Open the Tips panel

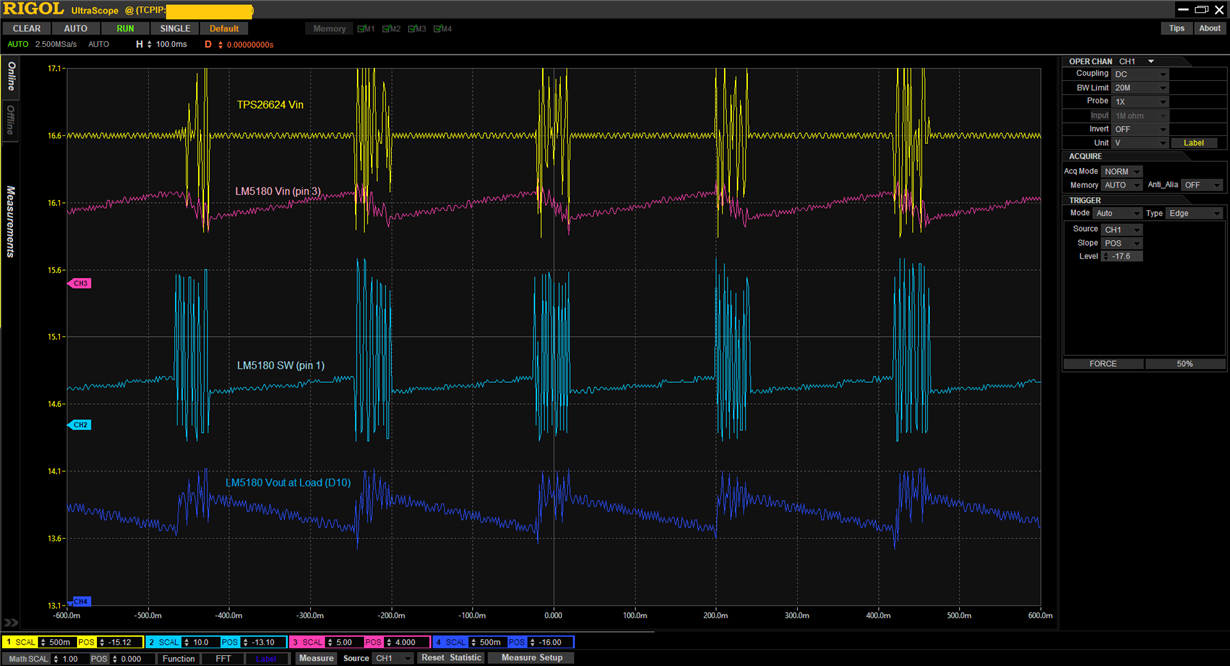(1177, 28)
